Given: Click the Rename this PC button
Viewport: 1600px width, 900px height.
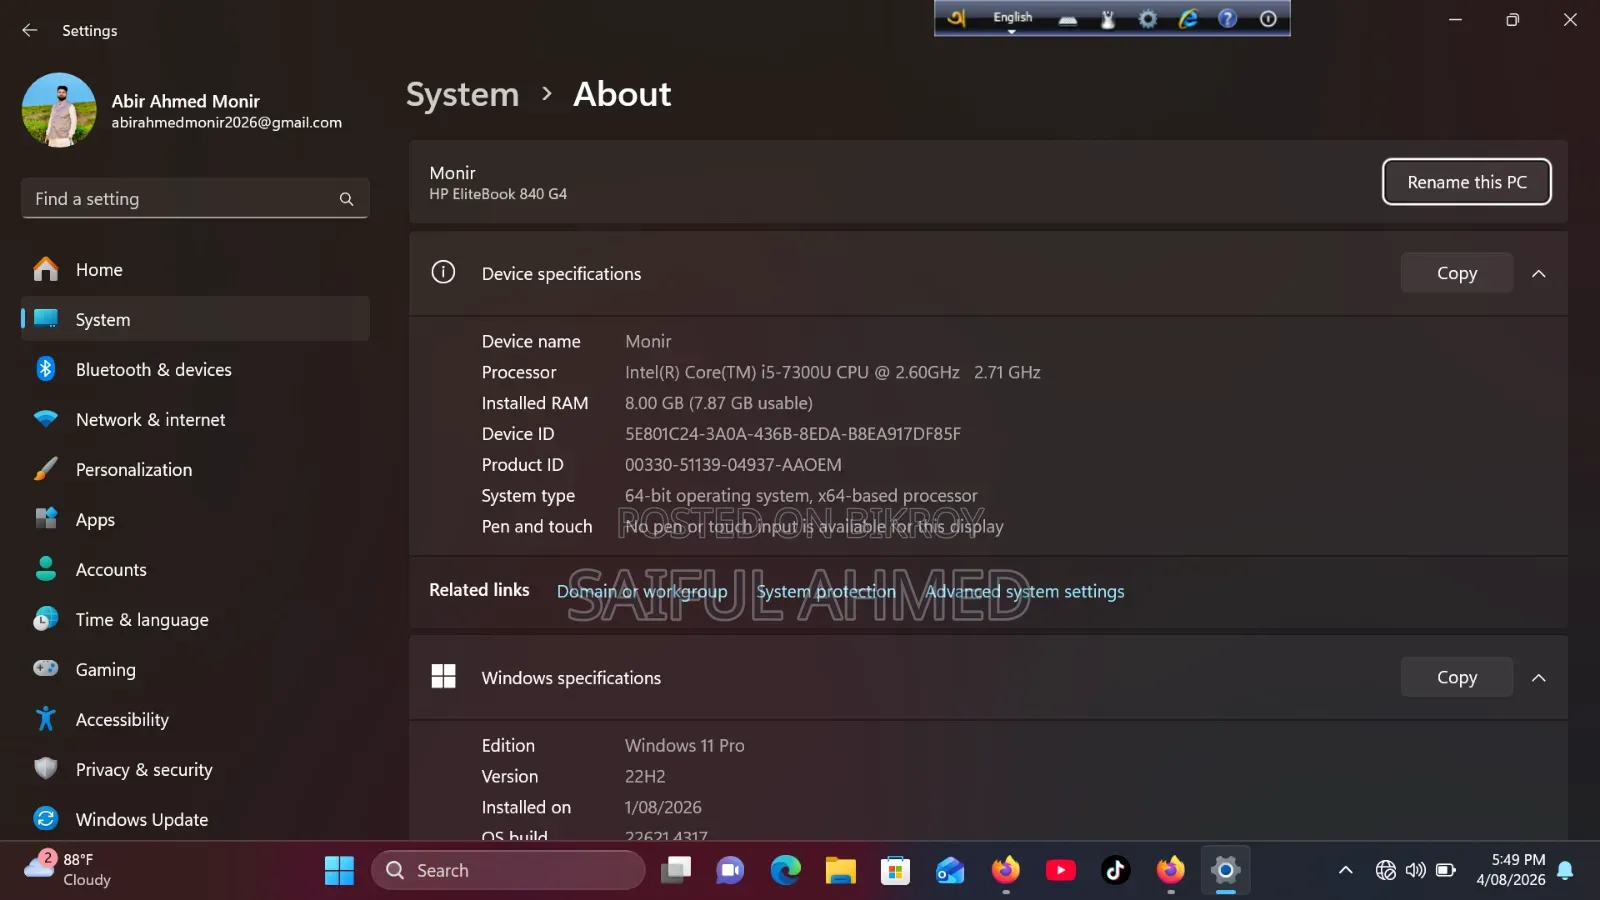Looking at the screenshot, I should point(1467,182).
